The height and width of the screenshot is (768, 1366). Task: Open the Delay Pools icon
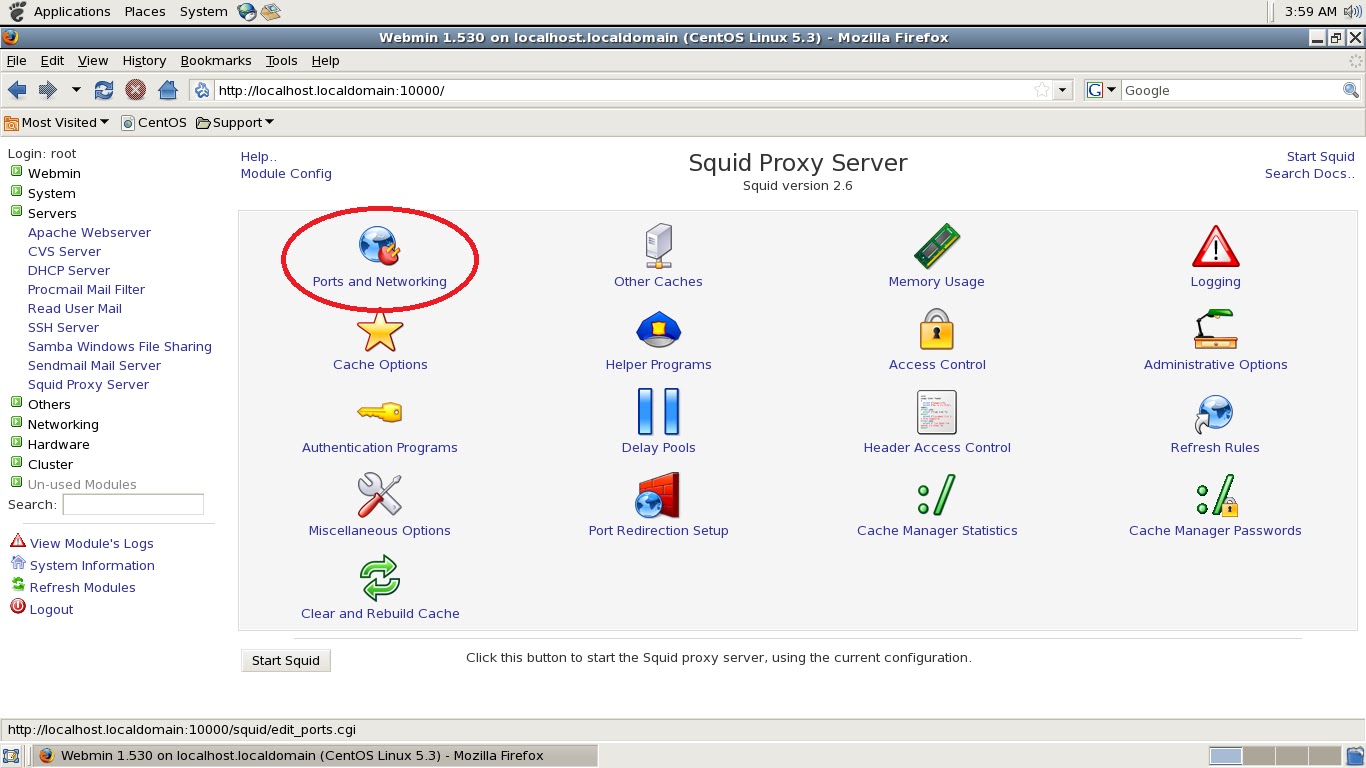pyautogui.click(x=658, y=412)
